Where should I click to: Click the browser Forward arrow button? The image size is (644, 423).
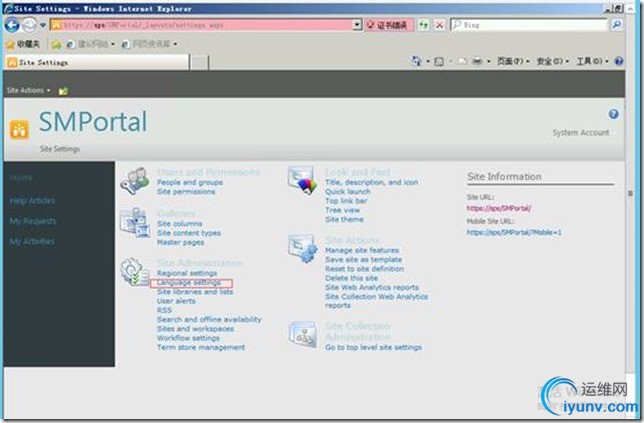(x=29, y=25)
